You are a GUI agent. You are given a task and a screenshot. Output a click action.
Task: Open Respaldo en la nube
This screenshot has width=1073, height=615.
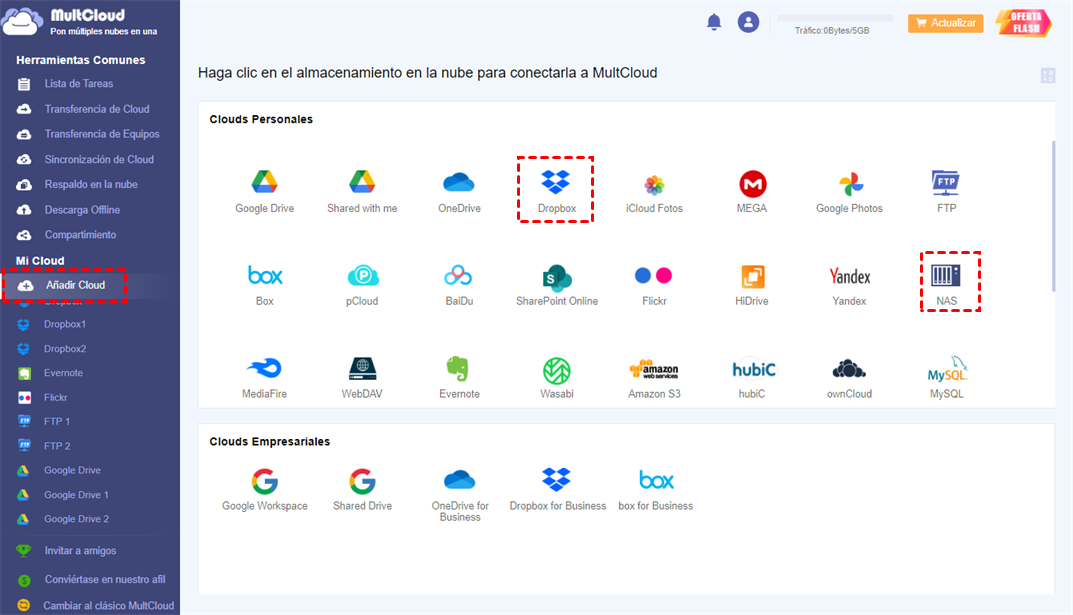click(x=90, y=184)
